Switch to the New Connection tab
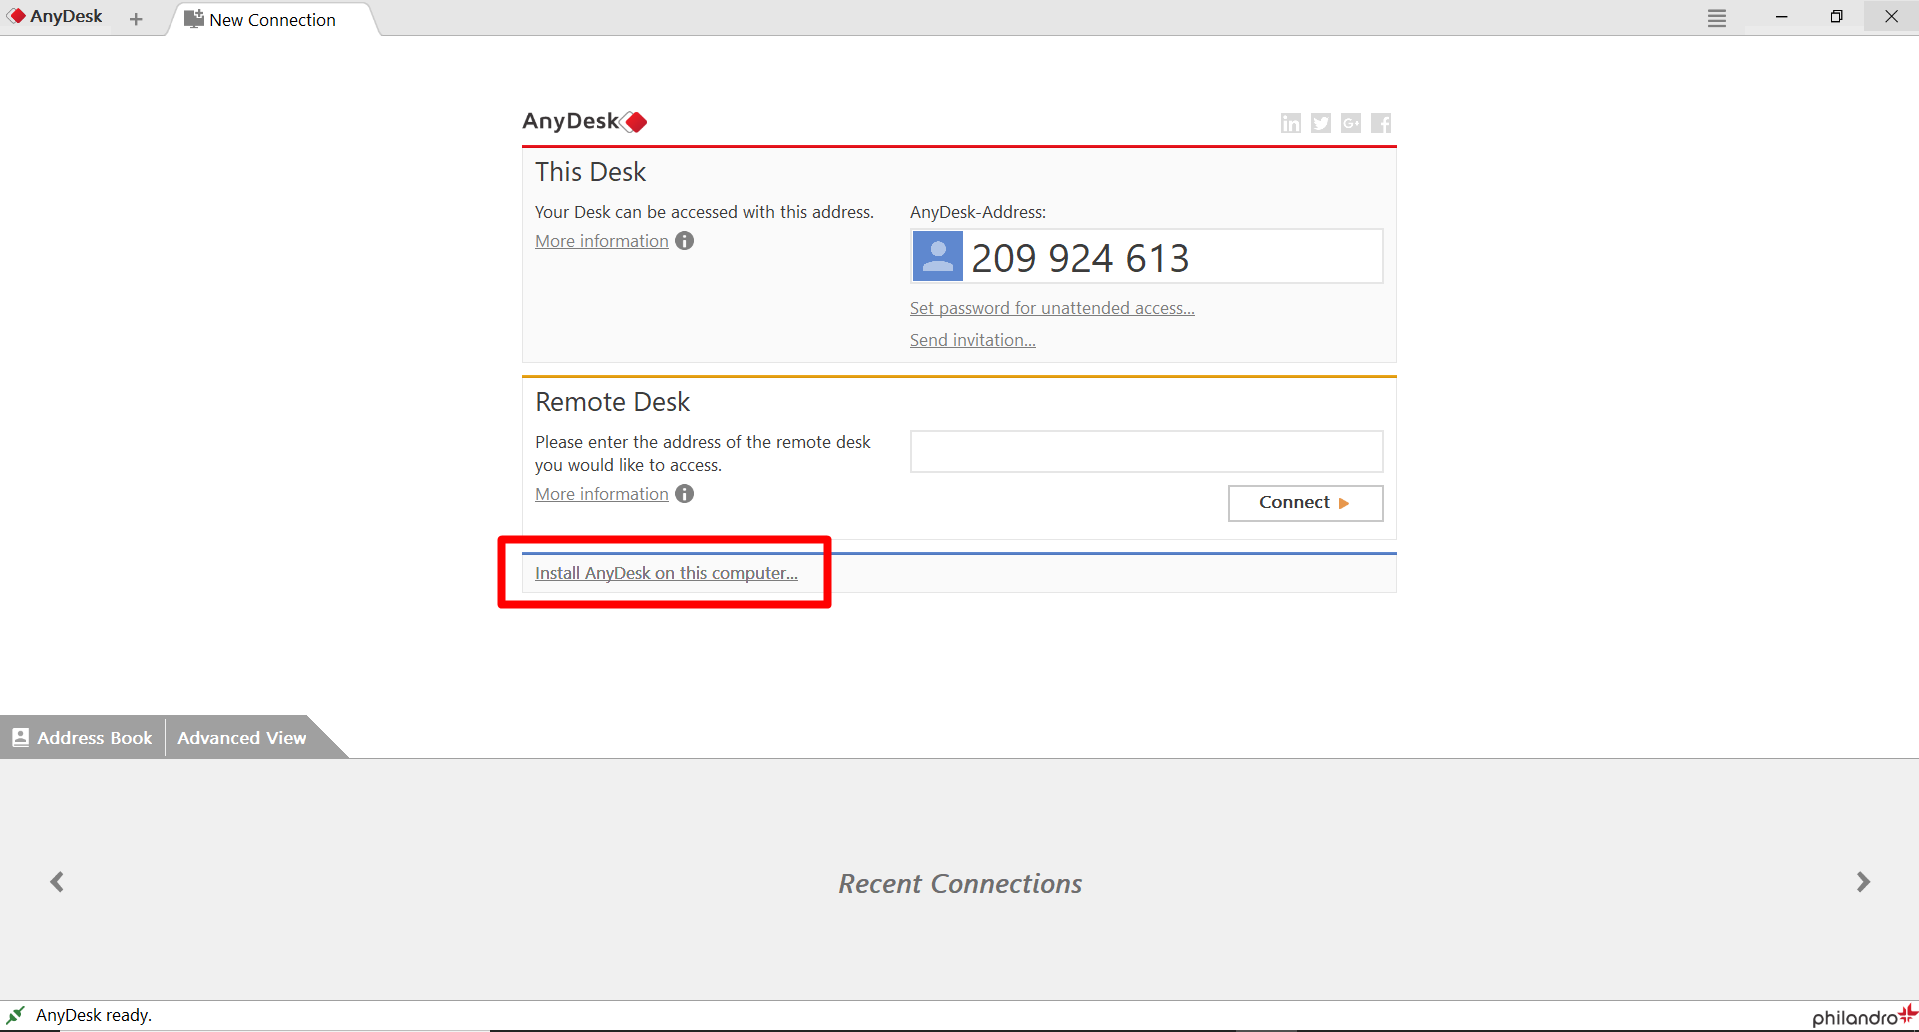The image size is (1919, 1032). [x=272, y=20]
